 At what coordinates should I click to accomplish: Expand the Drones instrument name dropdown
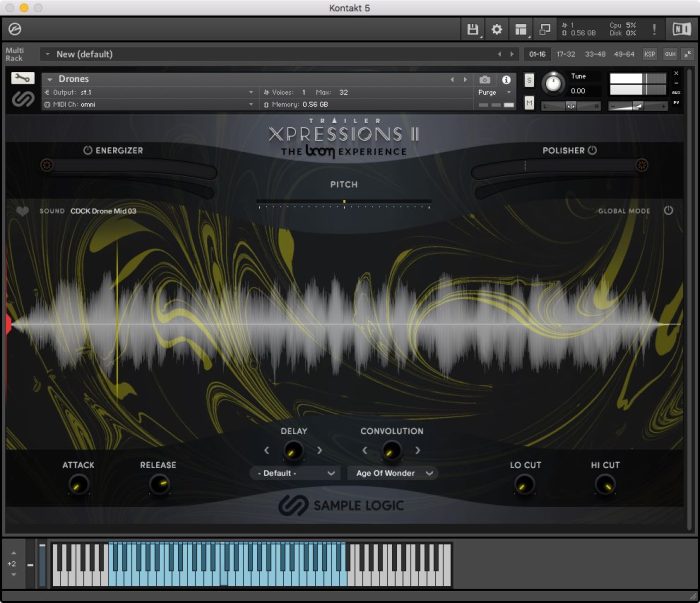click(x=50, y=79)
